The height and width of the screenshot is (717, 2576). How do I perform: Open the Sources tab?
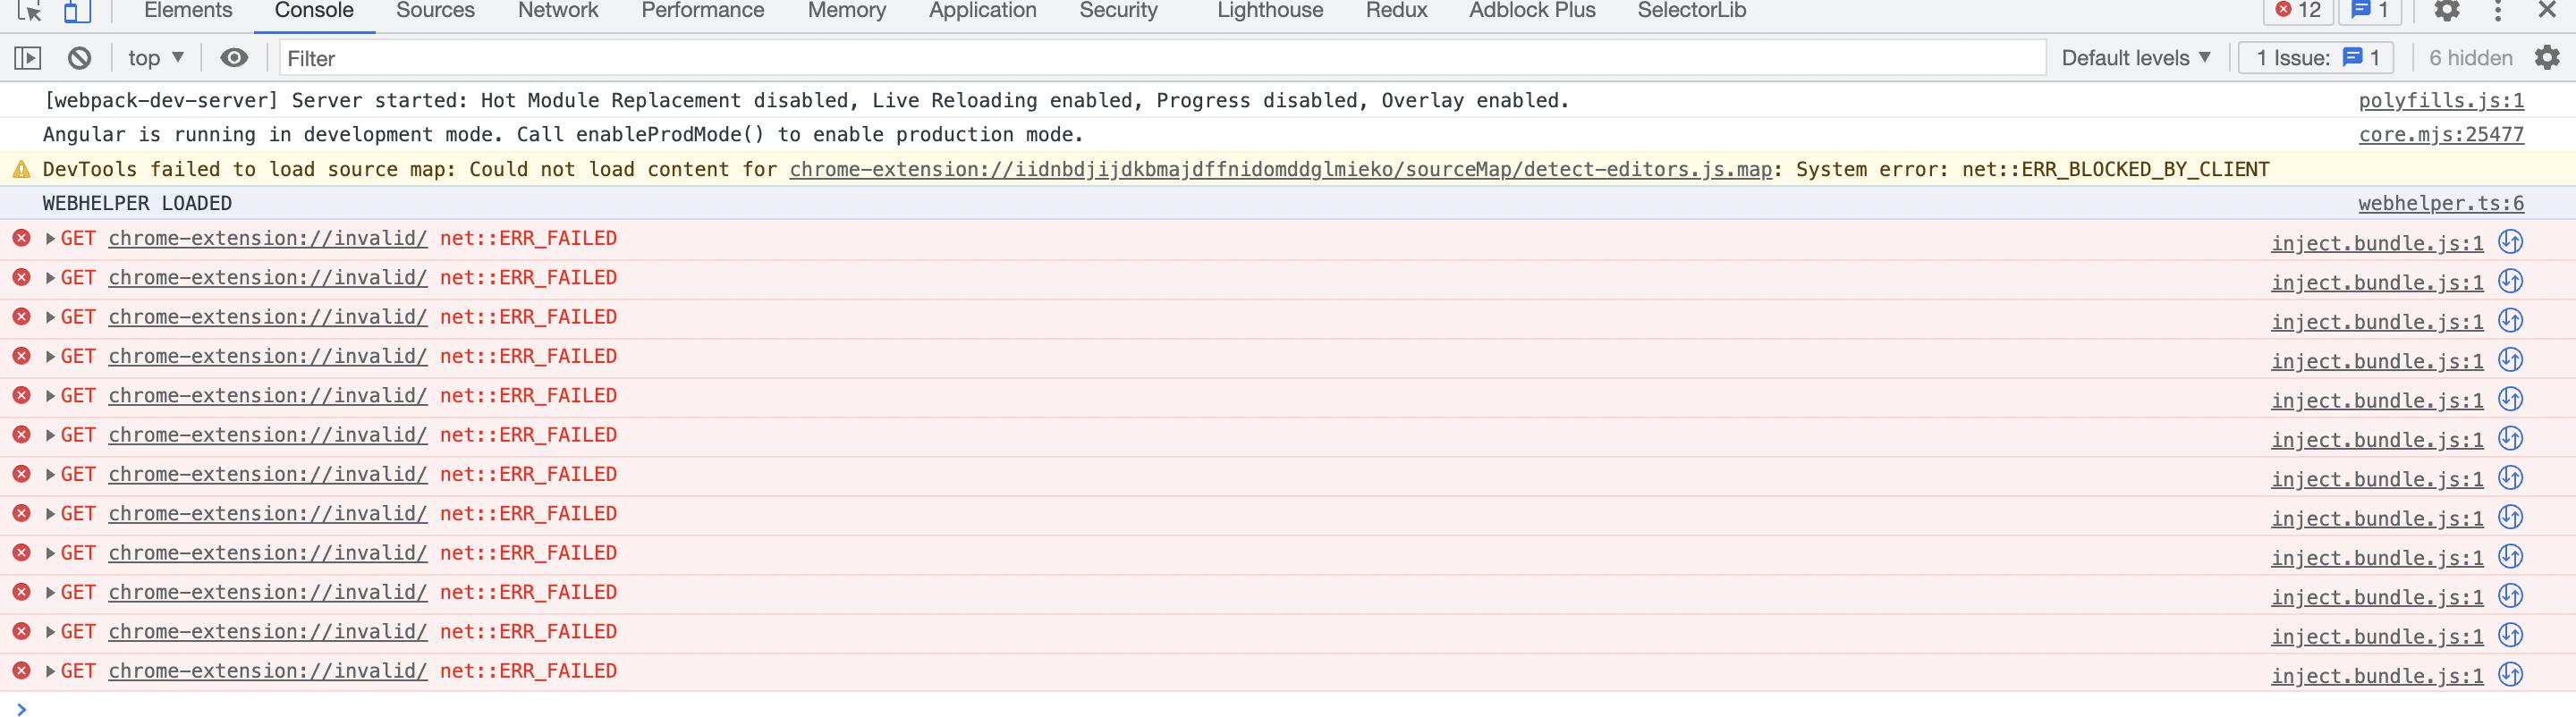click(435, 11)
